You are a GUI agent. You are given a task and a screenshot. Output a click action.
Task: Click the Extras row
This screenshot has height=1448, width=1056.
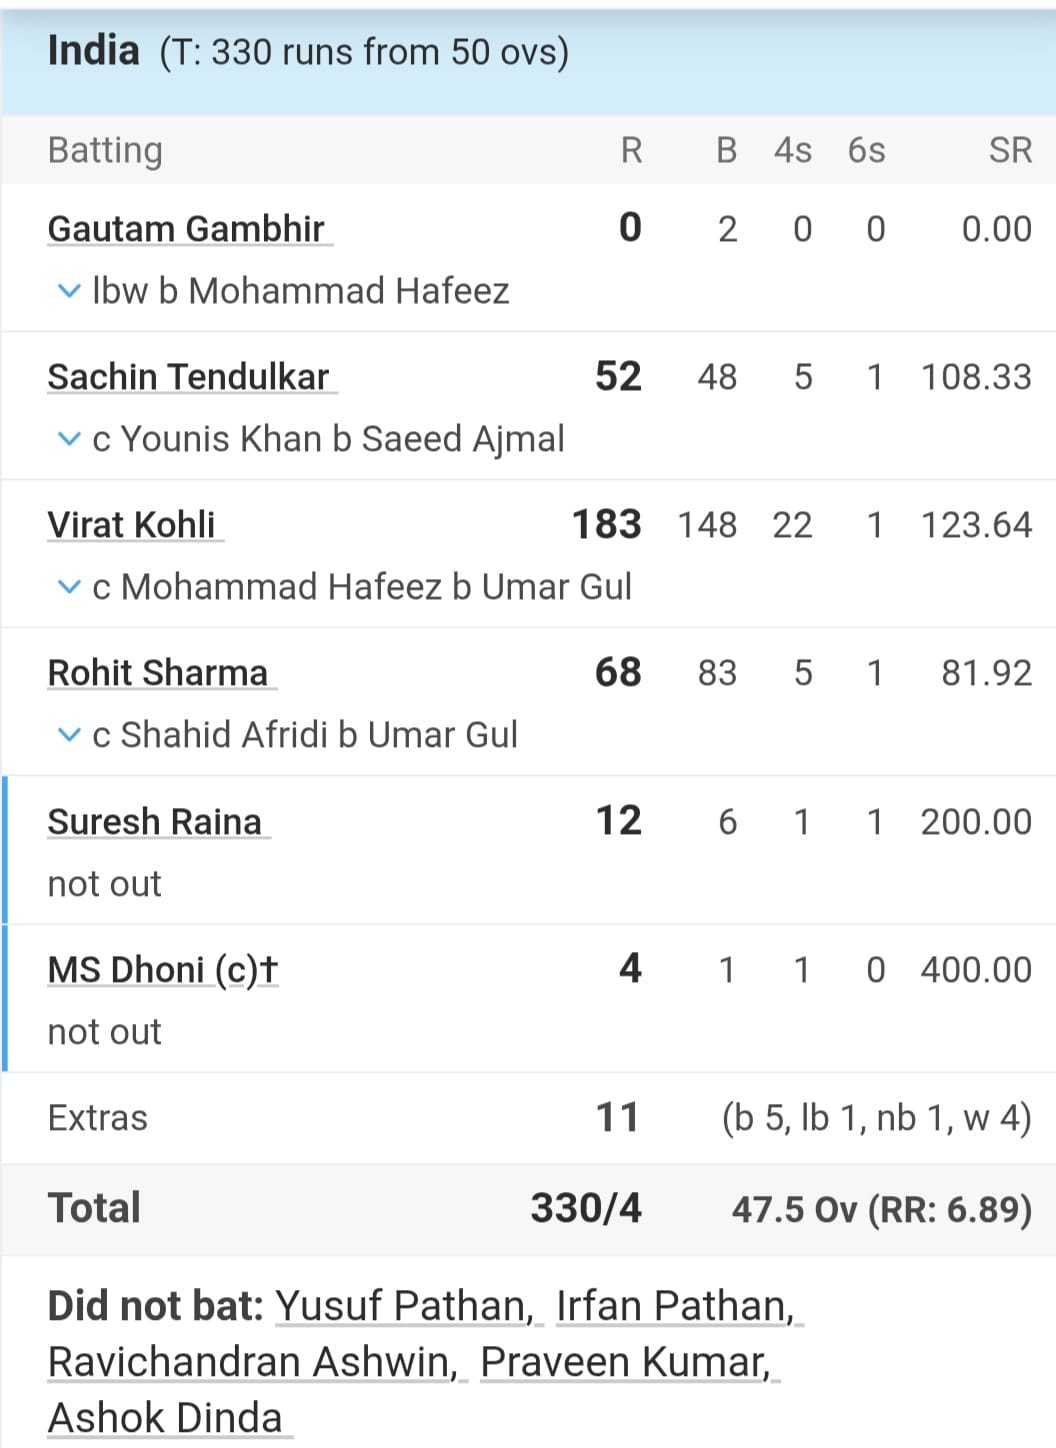[528, 1118]
